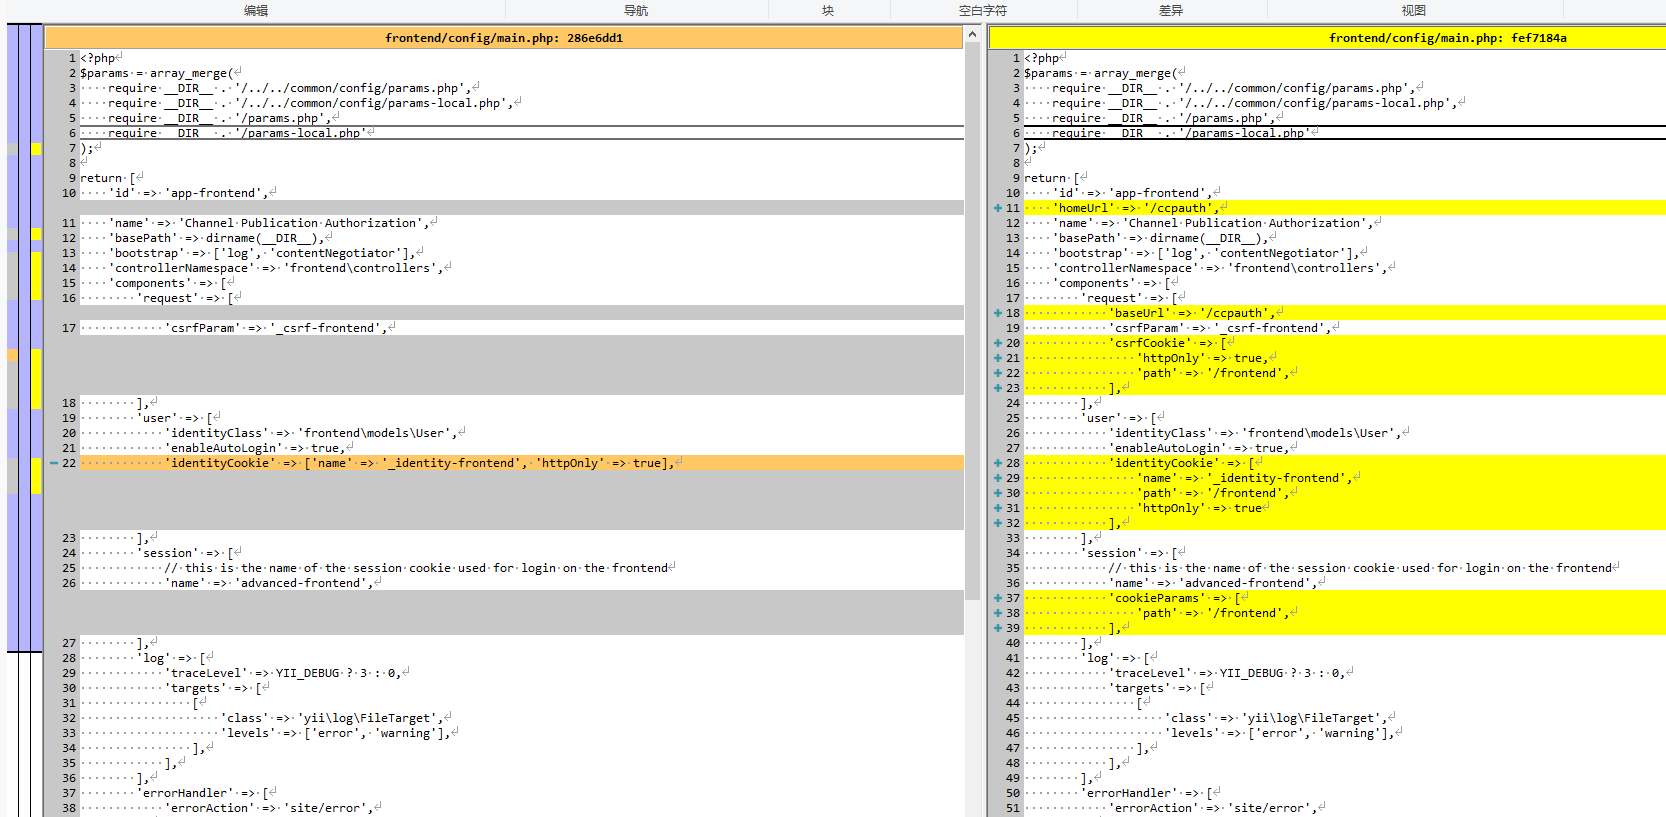Click the left pane vertical scrollbar thumb
Image resolution: width=1666 pixels, height=817 pixels.
(x=972, y=320)
